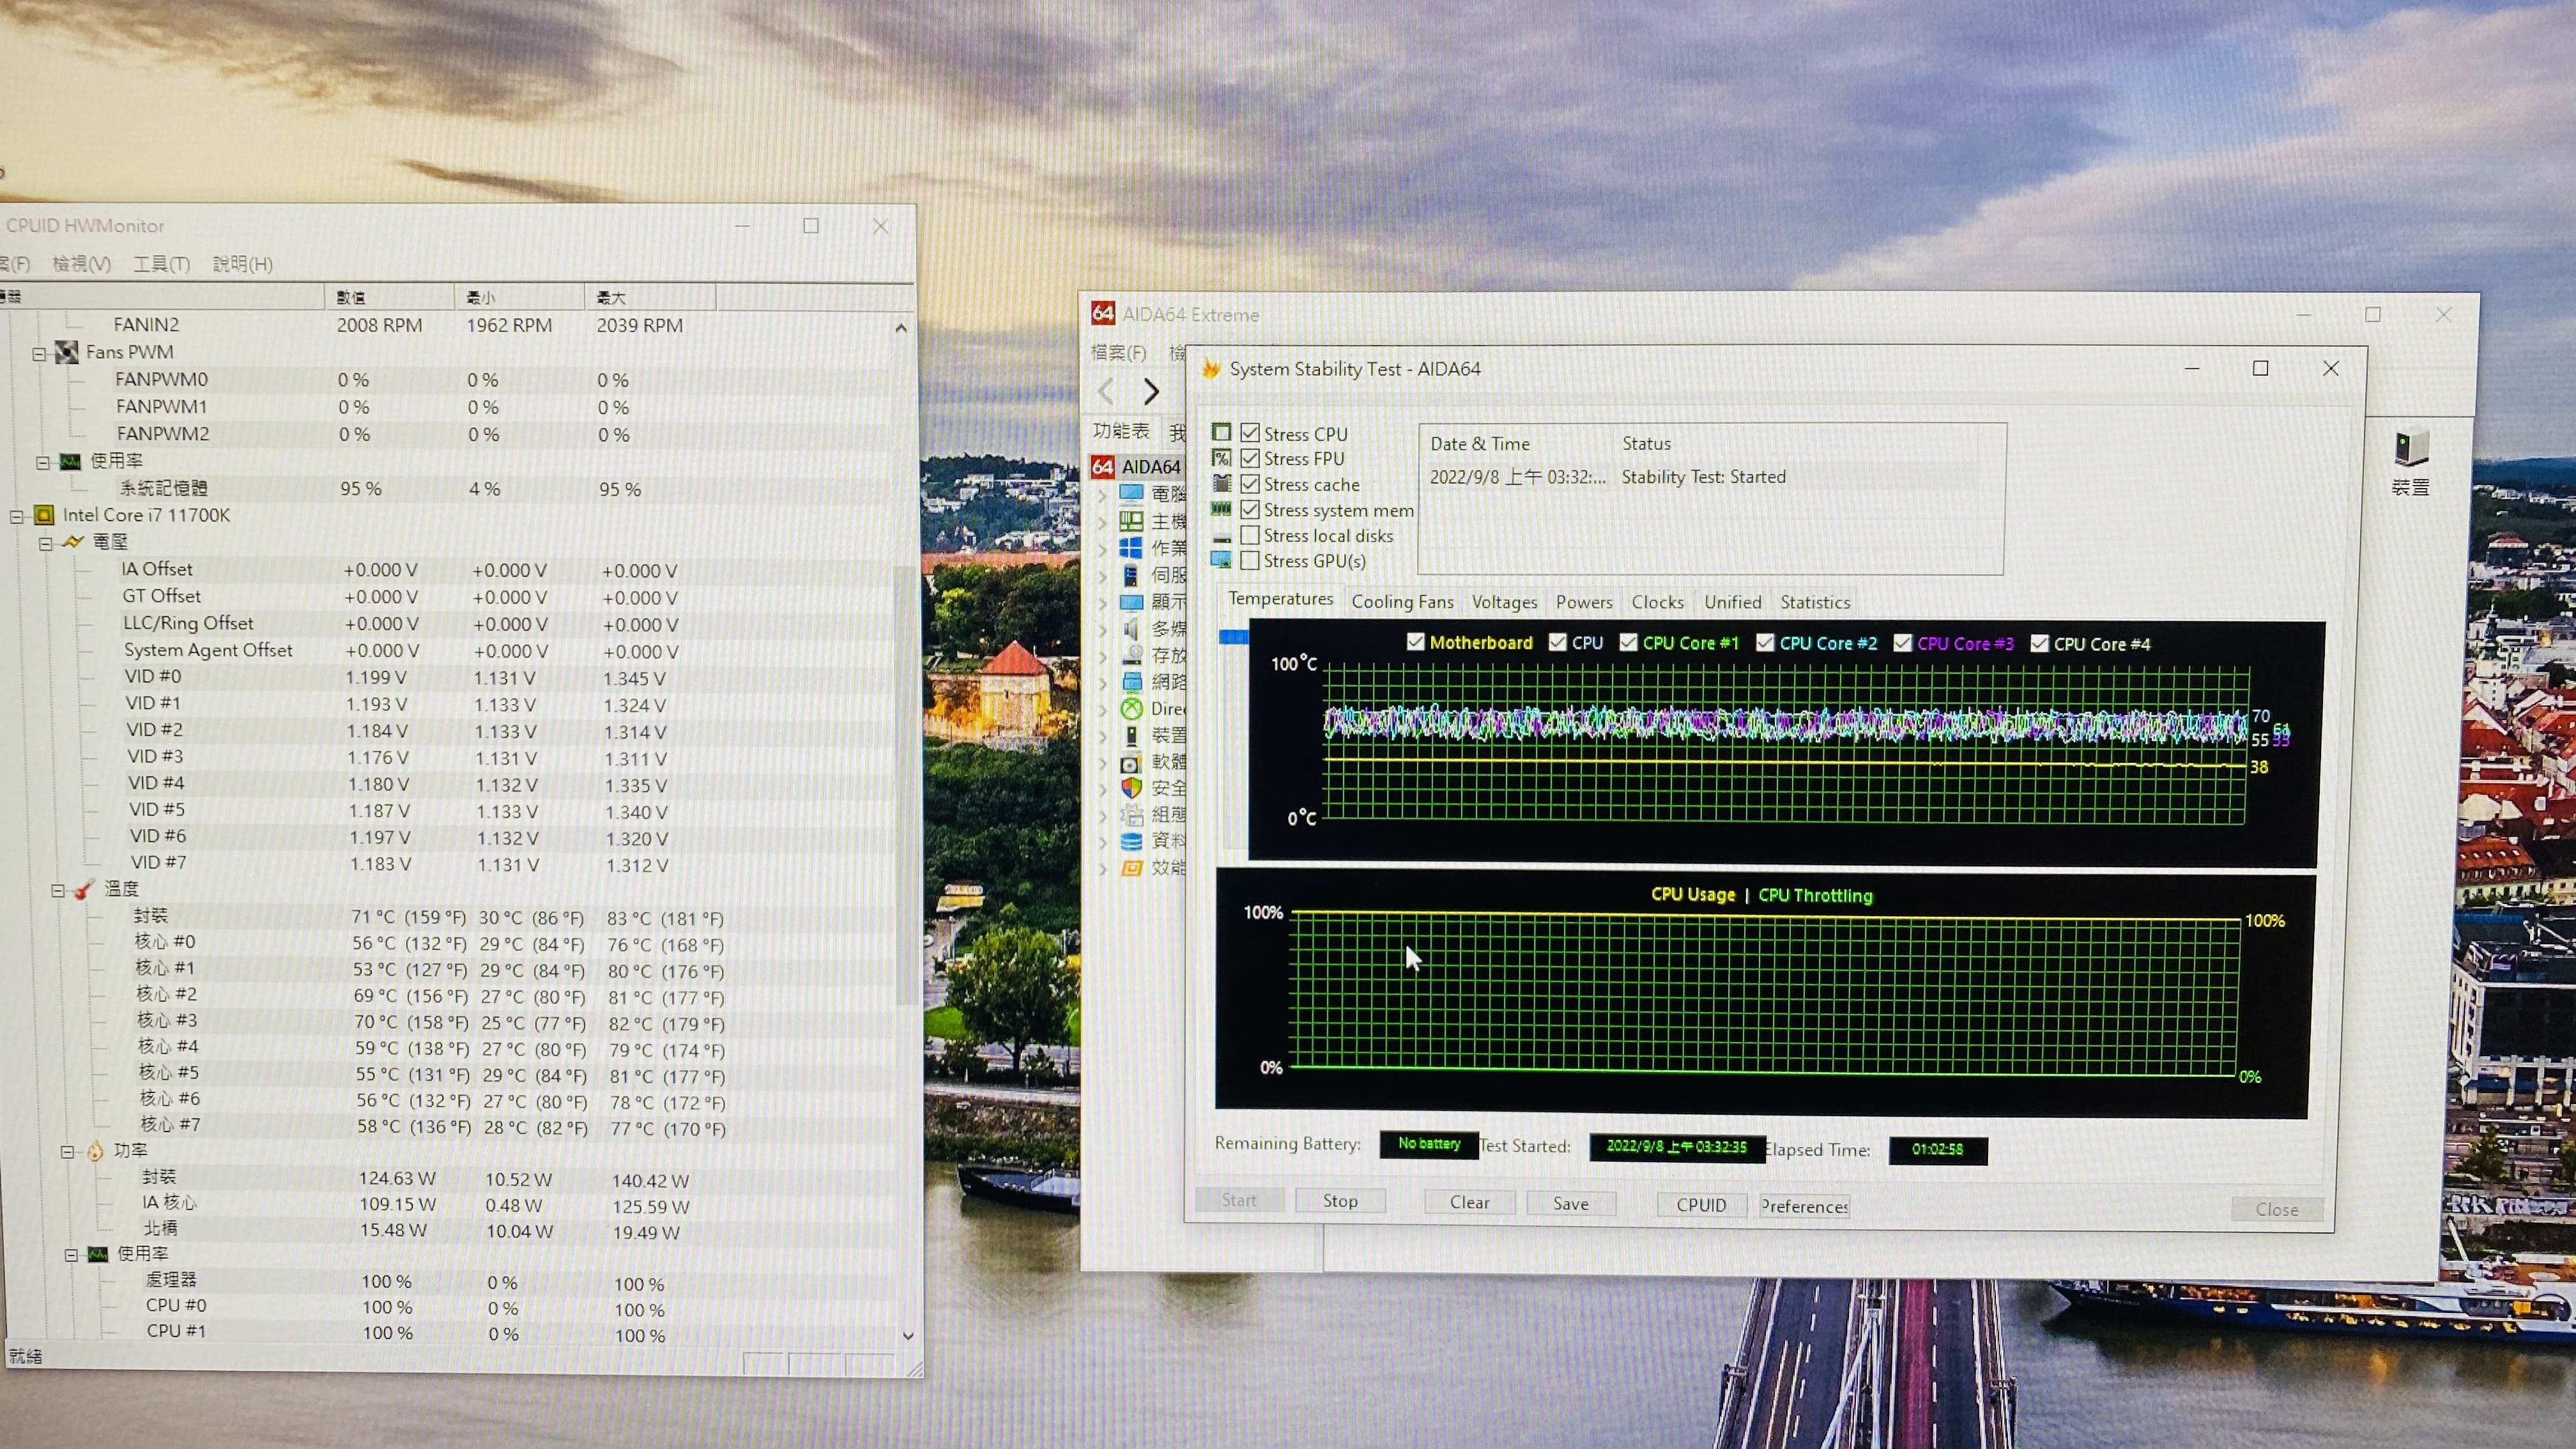Click the Stress CPU chip icon

pos(1221,432)
